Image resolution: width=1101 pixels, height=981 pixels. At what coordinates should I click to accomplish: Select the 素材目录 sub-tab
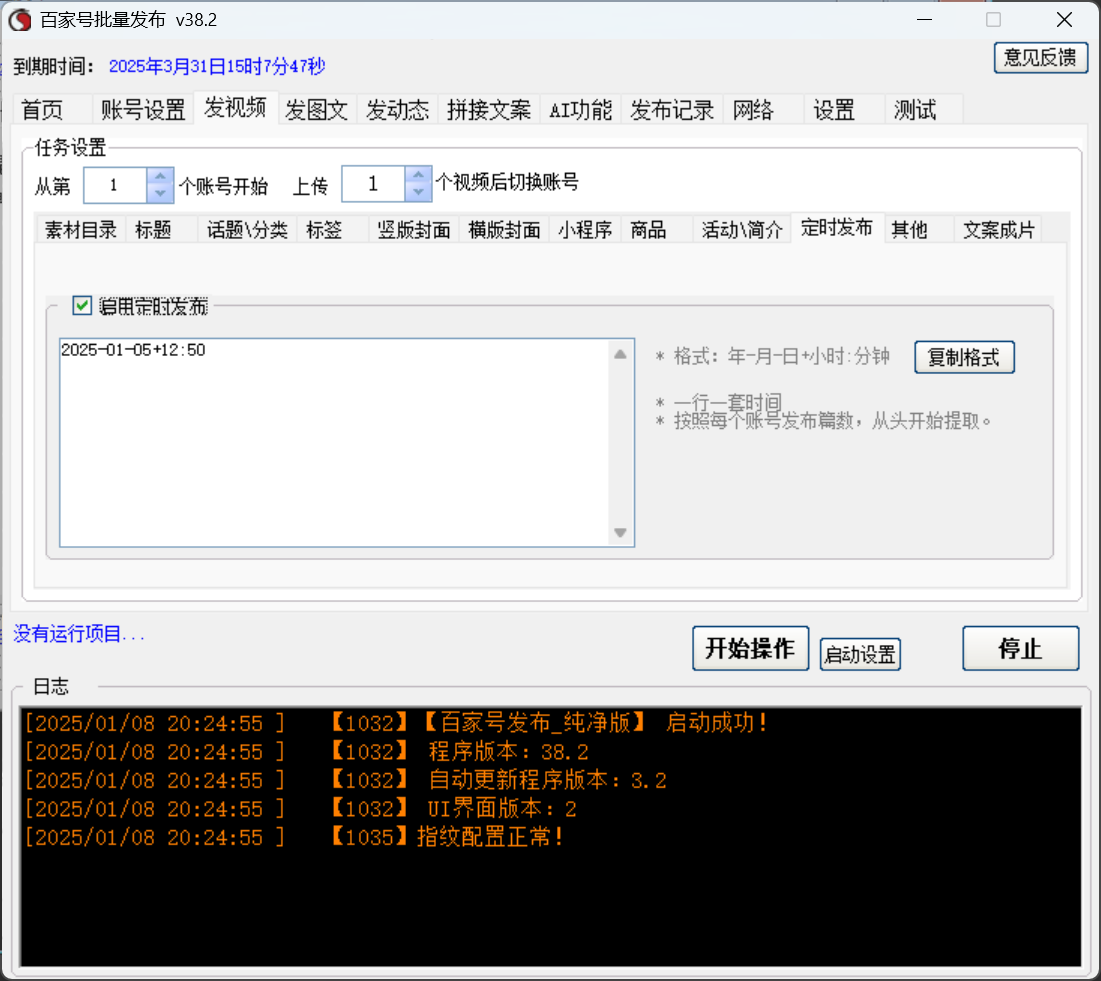[x=81, y=230]
